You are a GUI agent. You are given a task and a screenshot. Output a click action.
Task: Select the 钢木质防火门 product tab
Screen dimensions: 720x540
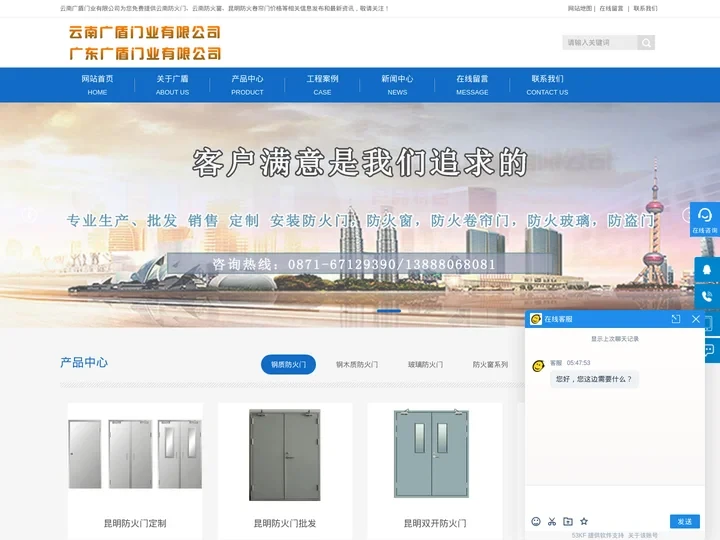click(x=357, y=365)
